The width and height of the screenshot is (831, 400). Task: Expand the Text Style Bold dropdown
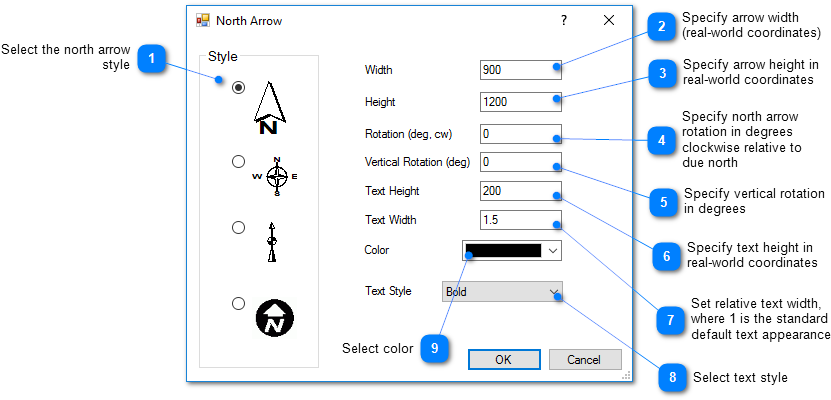tap(554, 292)
